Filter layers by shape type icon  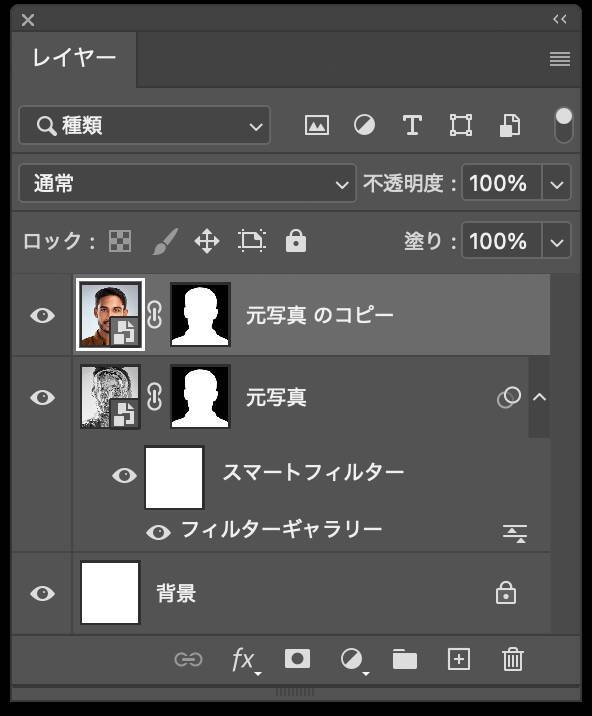[460, 125]
